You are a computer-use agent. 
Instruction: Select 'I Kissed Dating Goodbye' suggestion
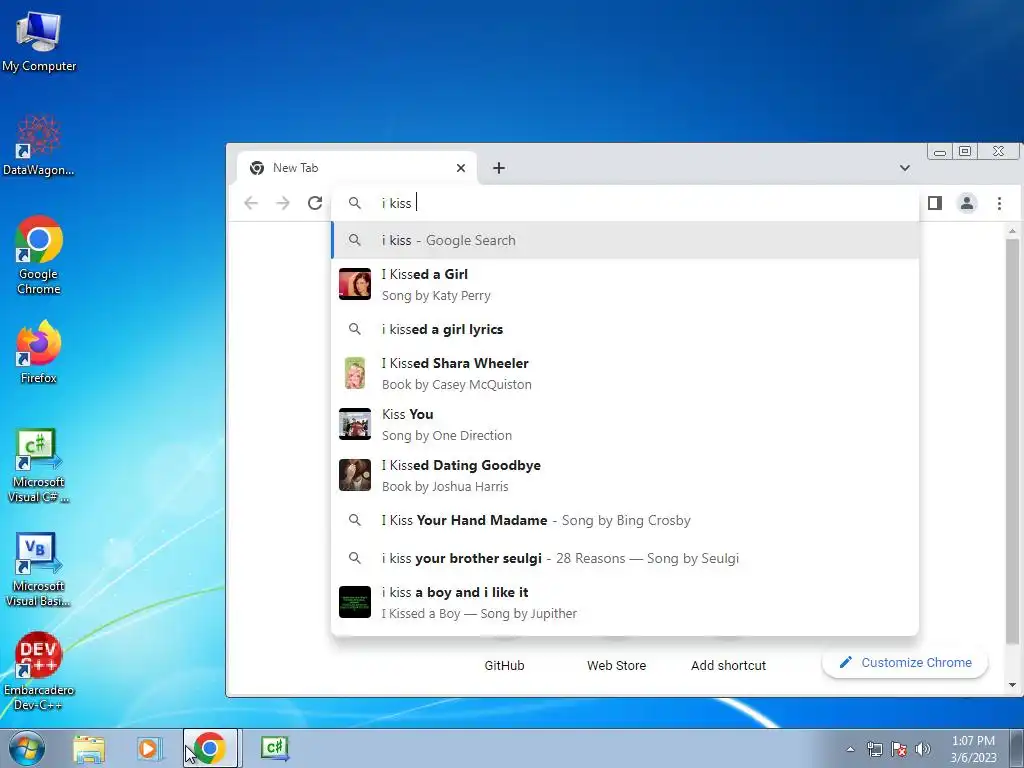tap(625, 475)
